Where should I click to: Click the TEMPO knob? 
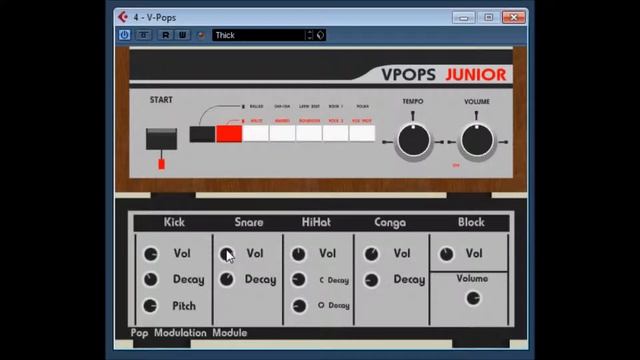click(413, 141)
